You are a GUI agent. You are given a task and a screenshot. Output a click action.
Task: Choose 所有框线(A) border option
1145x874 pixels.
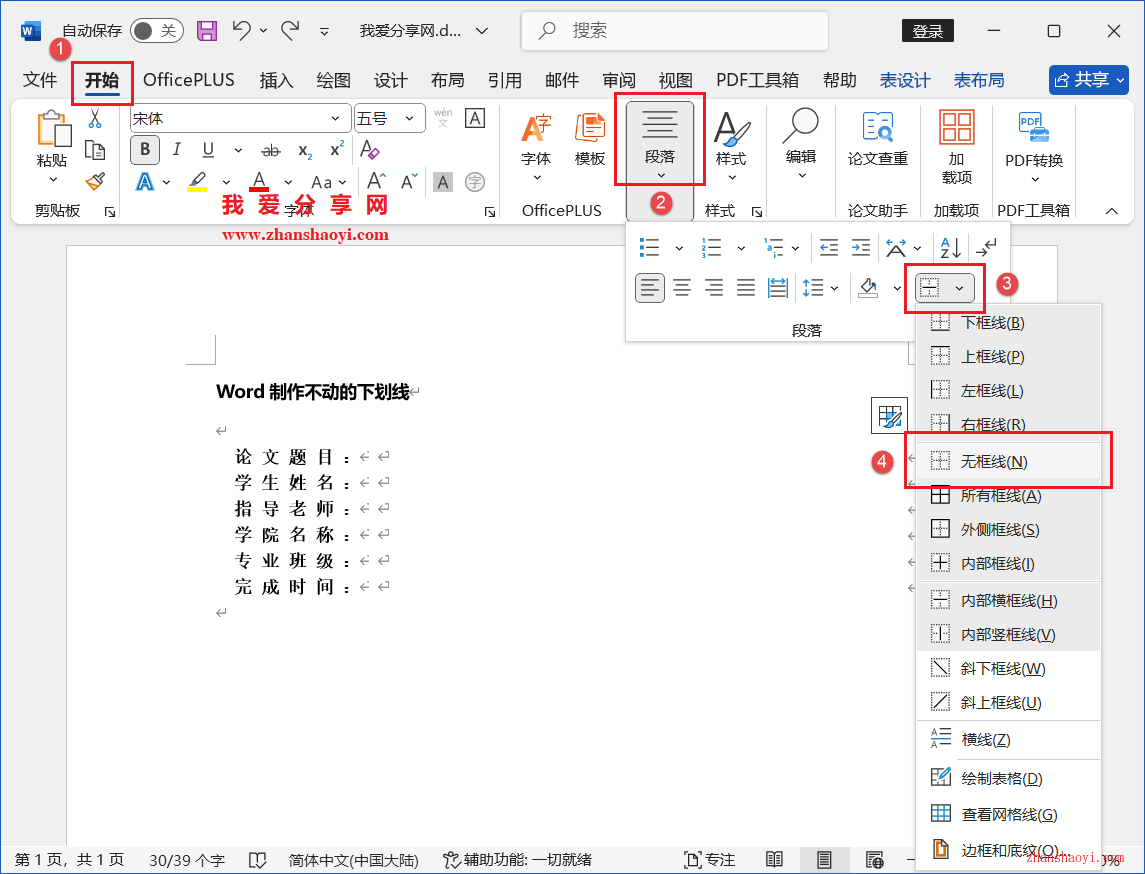(x=1008, y=496)
